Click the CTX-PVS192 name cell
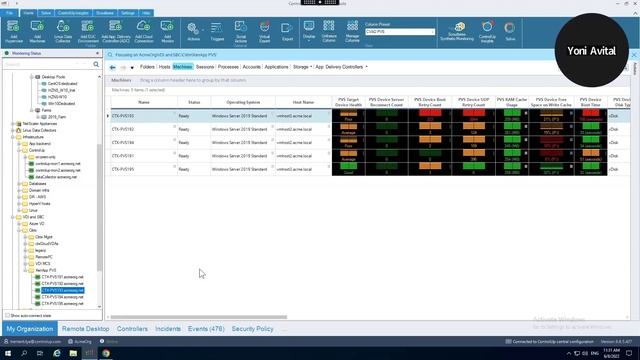Image resolution: width=640 pixels, height=360 pixels. 144,129
